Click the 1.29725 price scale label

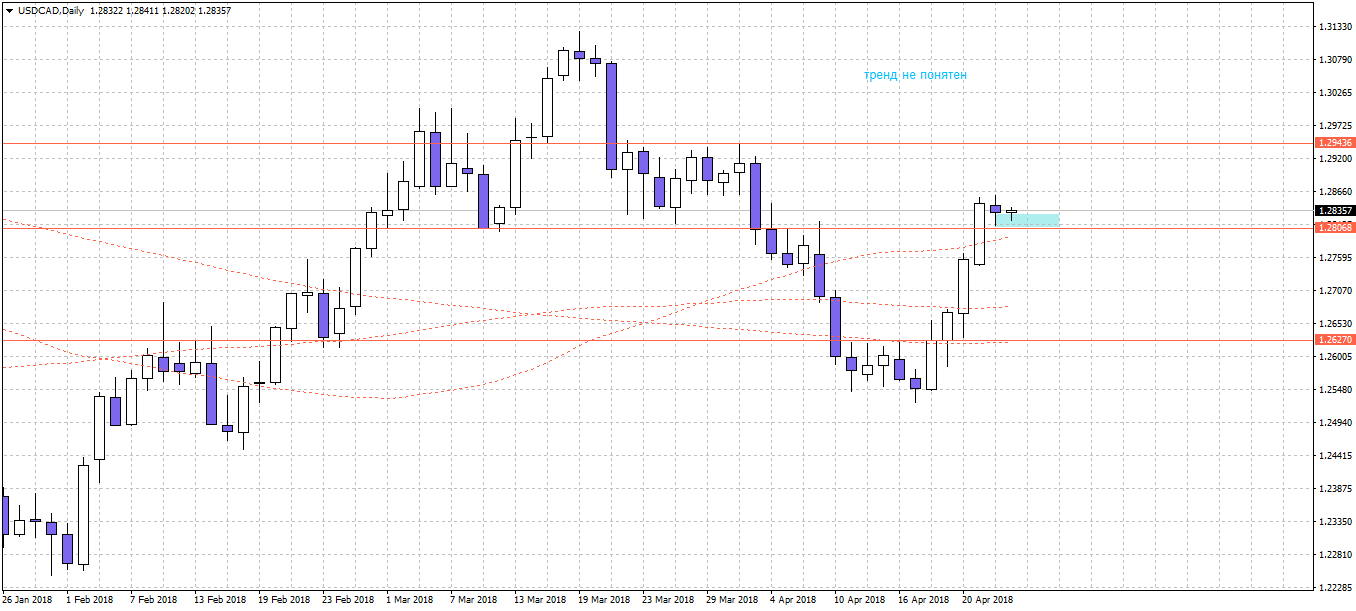[x=1336, y=125]
